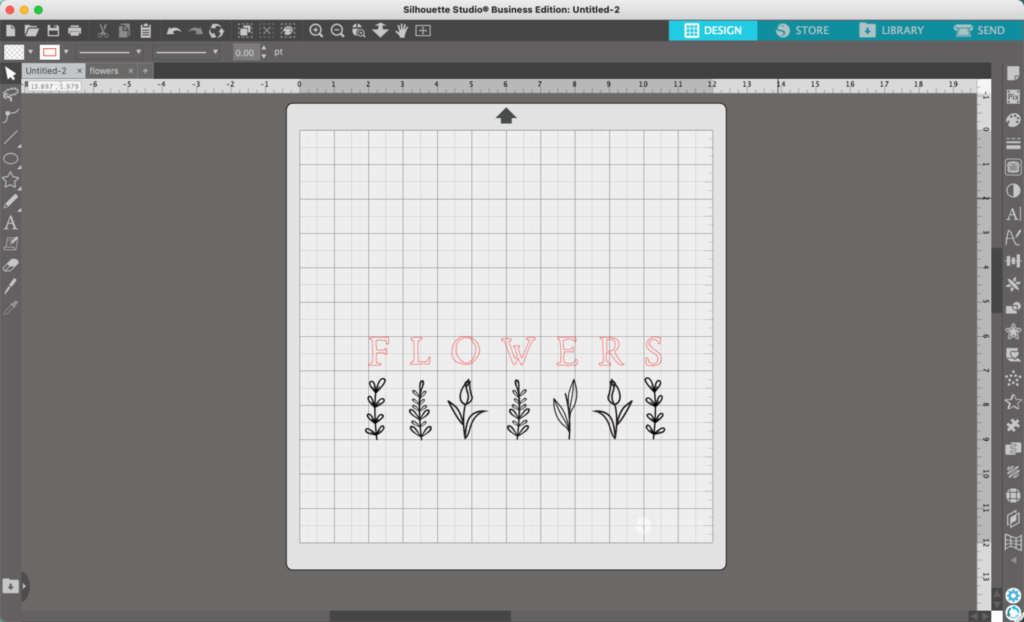Copy selection using the Copy icon
The image size is (1024, 622).
(124, 31)
